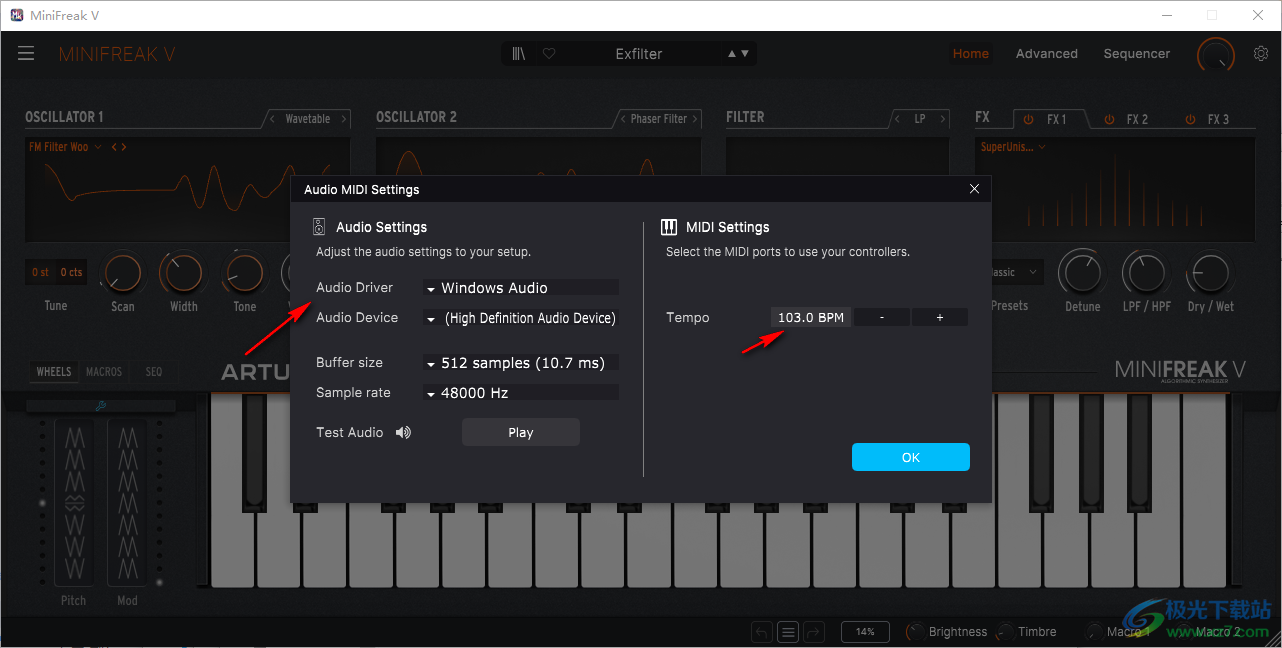Increase tempo with the plus button
The height and width of the screenshot is (648, 1282).
tap(939, 318)
